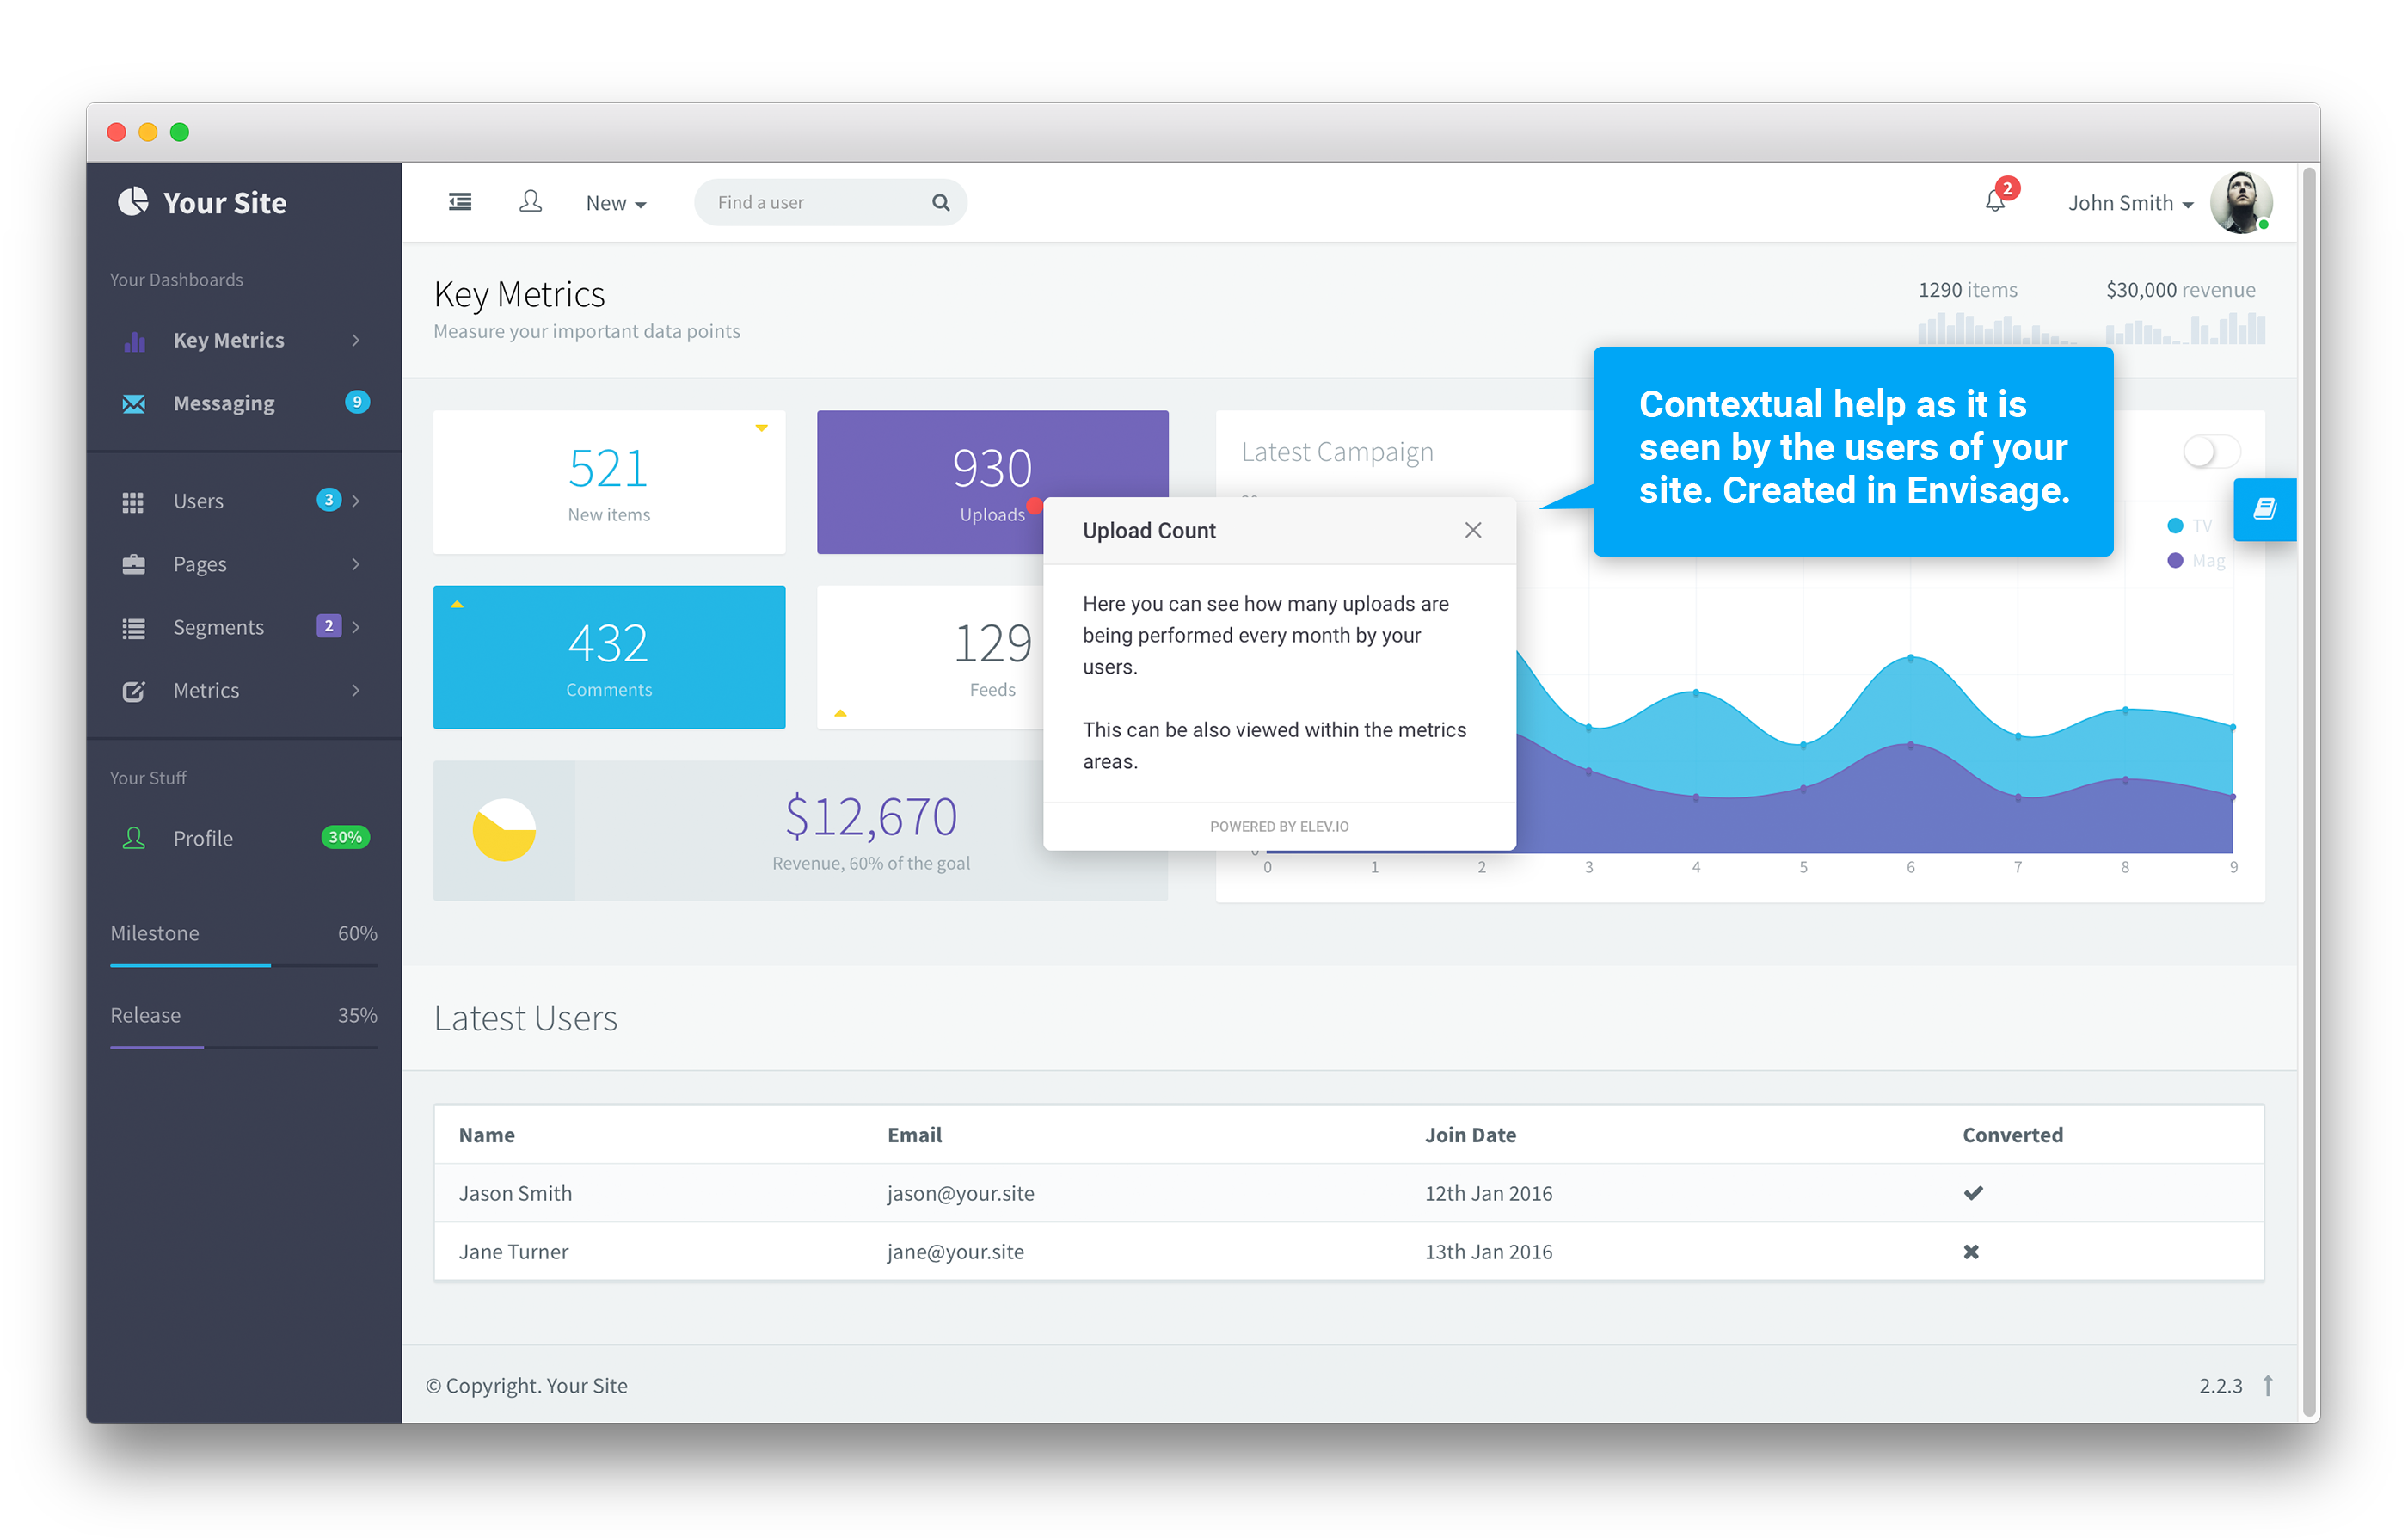The height and width of the screenshot is (1538, 2408).
Task: Select Profile in the sidebar
Action: click(x=203, y=838)
